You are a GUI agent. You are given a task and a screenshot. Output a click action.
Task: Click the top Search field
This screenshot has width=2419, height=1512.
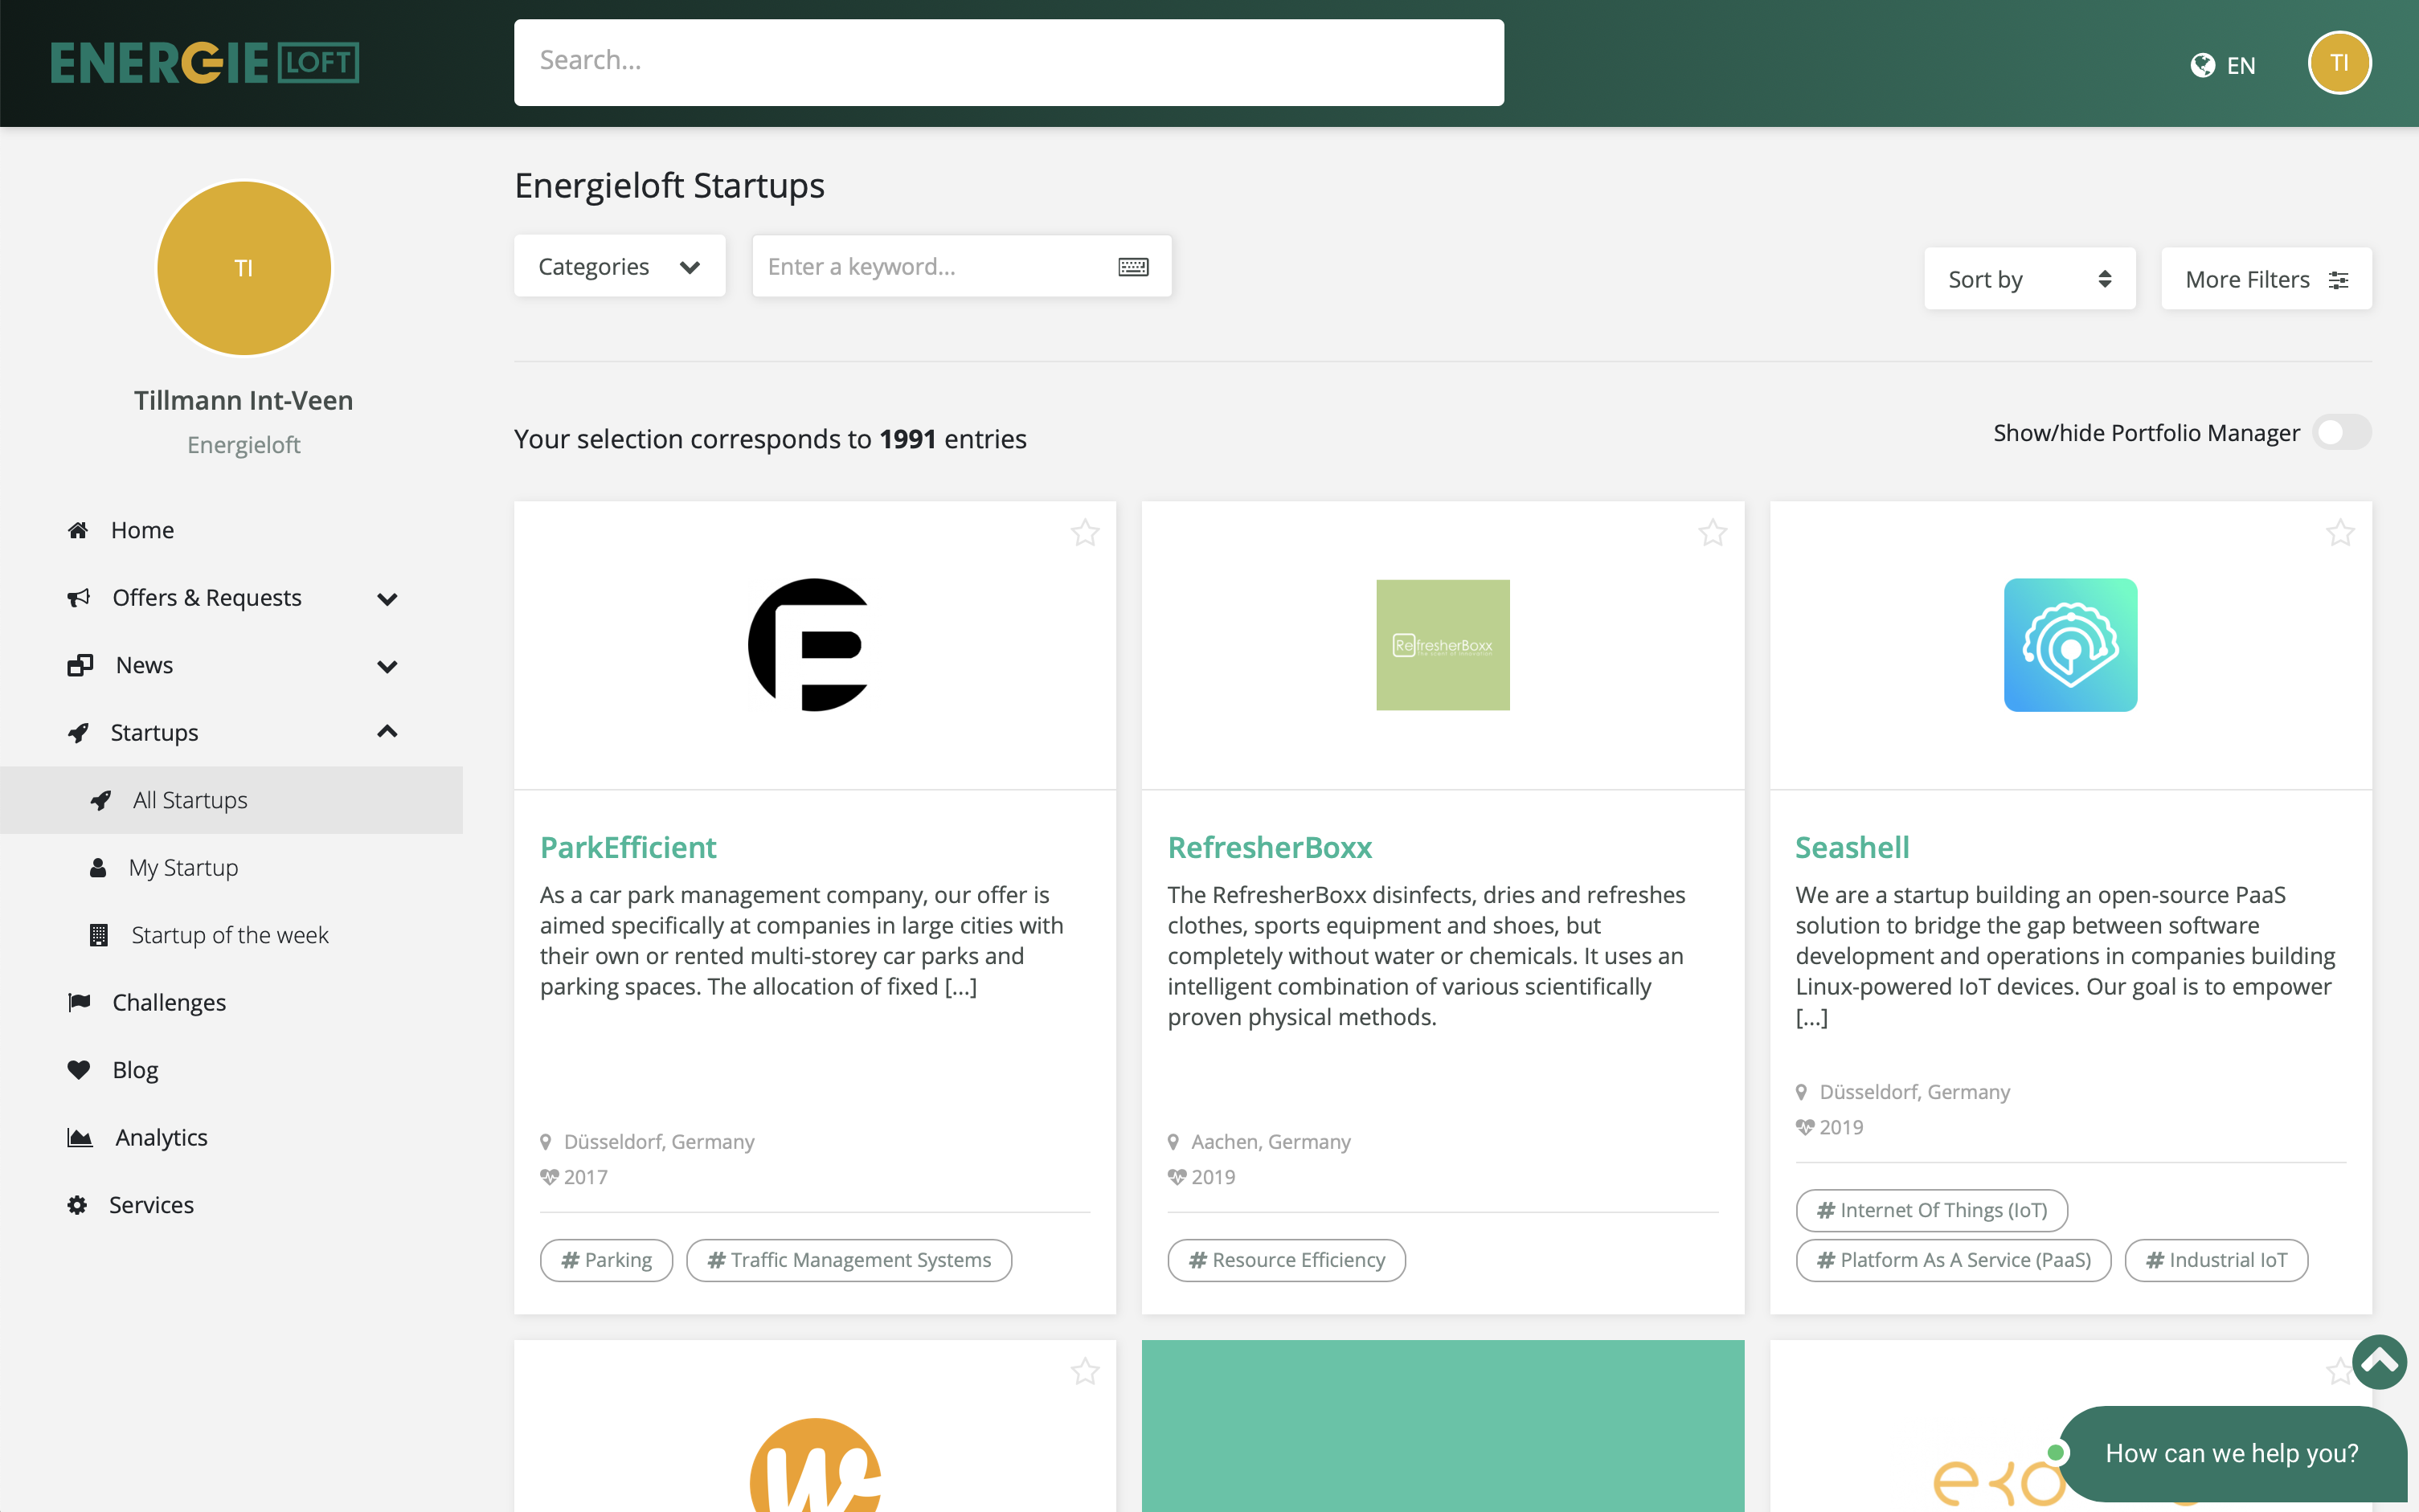pyautogui.click(x=1008, y=62)
